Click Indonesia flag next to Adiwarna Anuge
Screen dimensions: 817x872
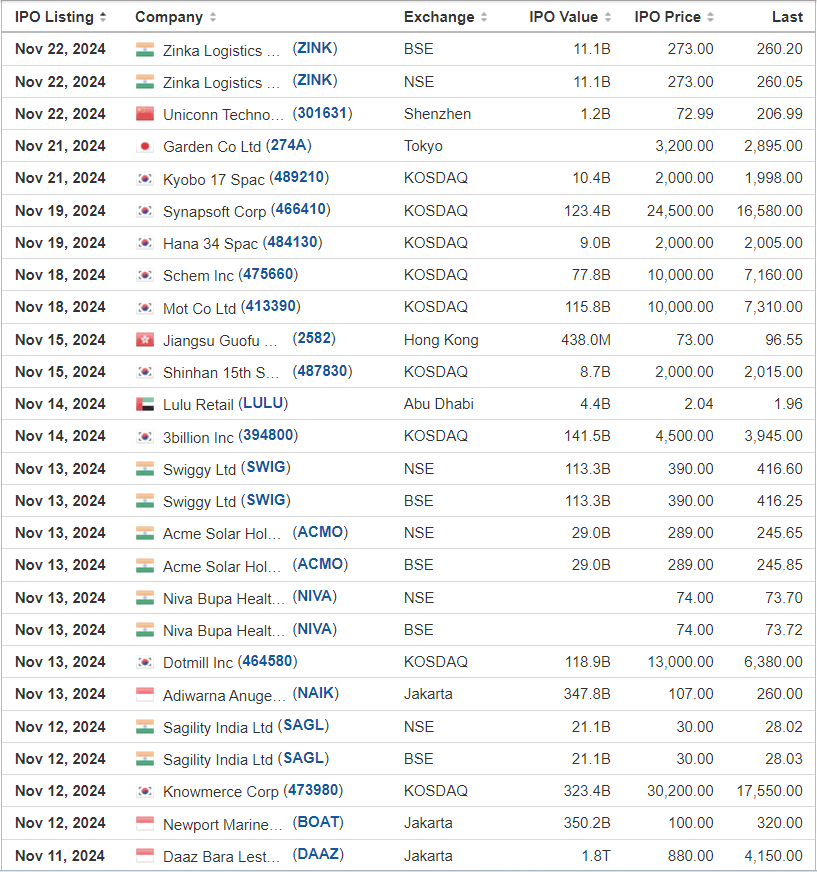coord(145,695)
